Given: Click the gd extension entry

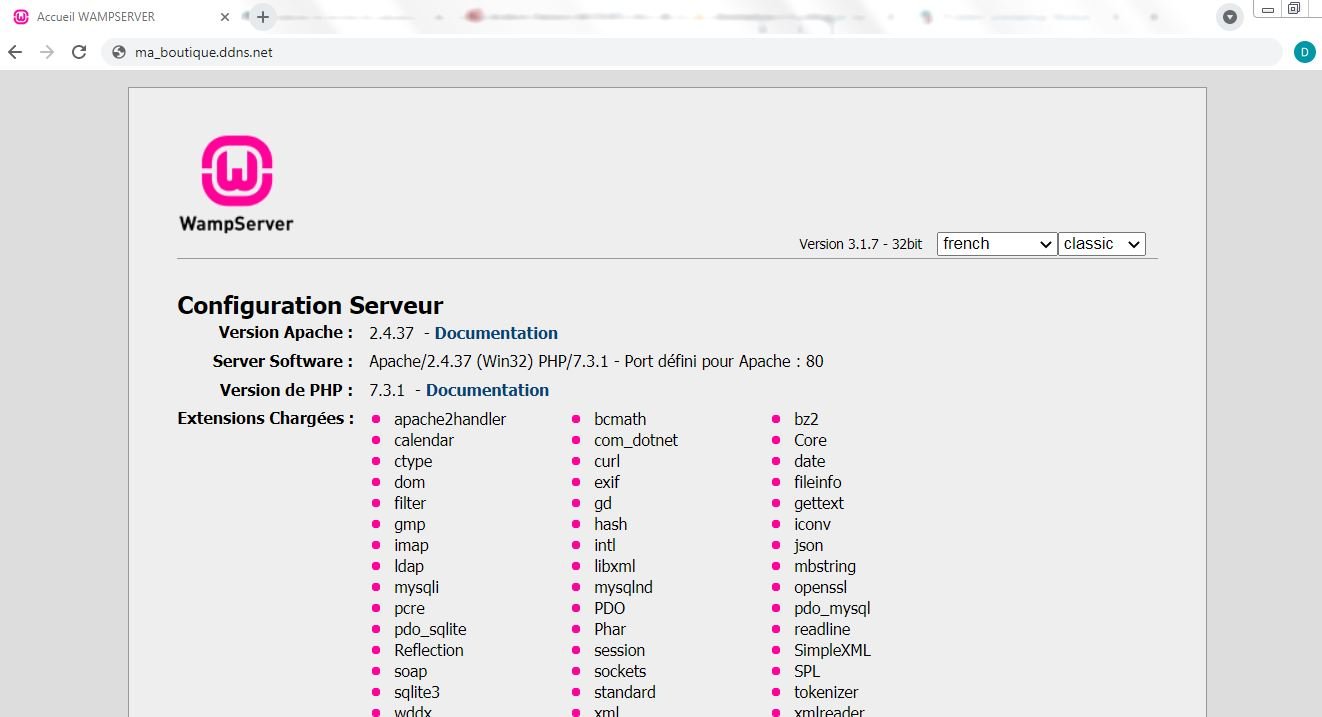Looking at the screenshot, I should point(603,503).
